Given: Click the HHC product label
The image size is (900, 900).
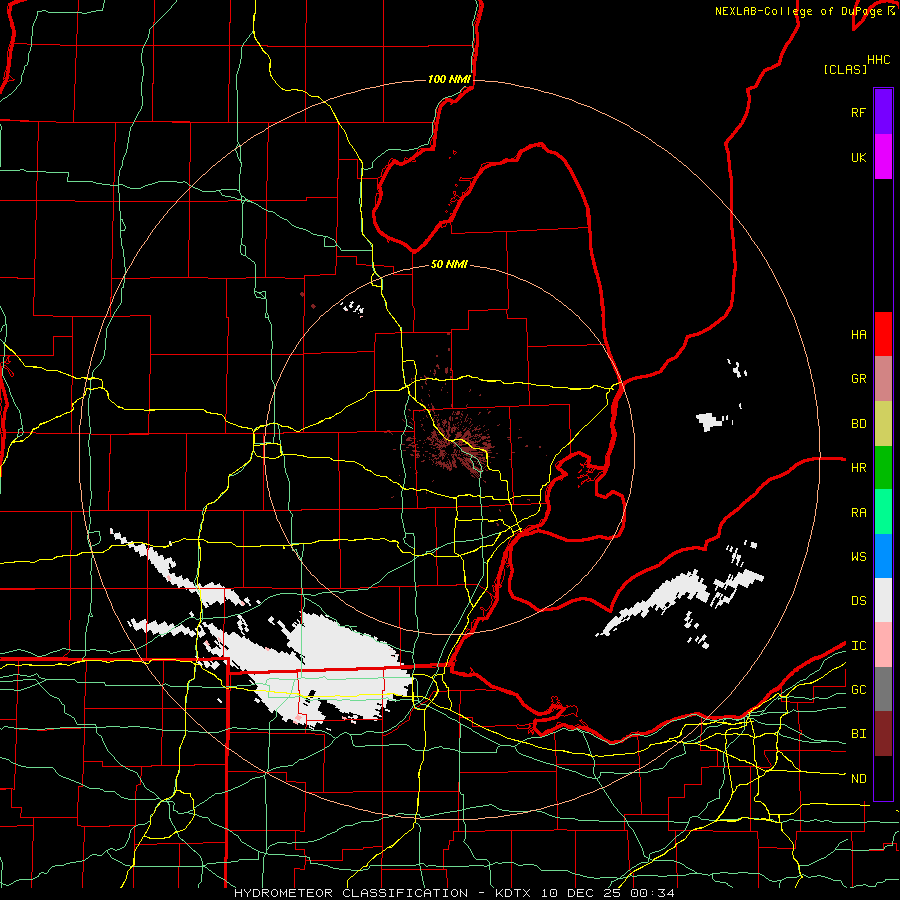Looking at the screenshot, I should pos(878,60).
